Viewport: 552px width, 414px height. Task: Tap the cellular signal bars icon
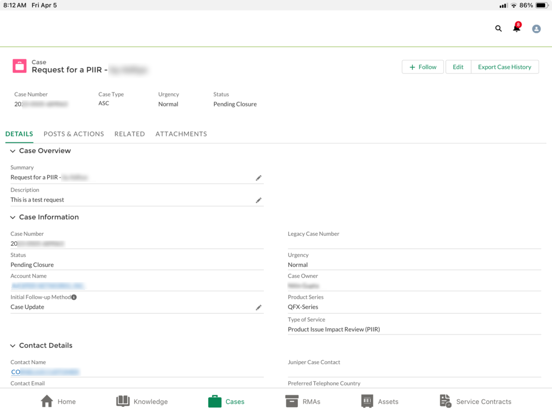[x=503, y=5]
